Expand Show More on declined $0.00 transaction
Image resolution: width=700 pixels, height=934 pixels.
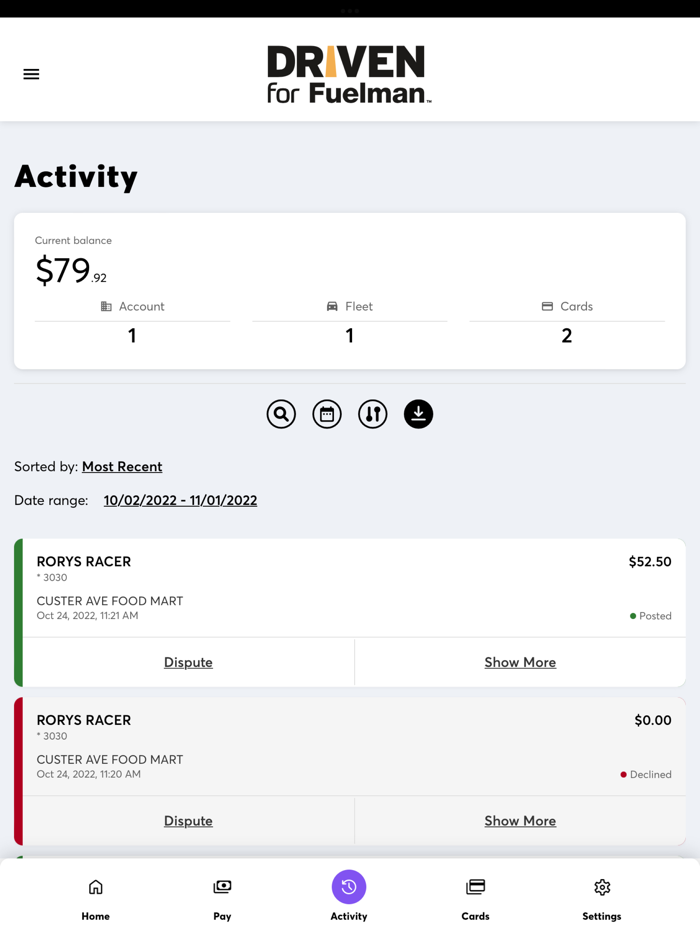(x=520, y=821)
